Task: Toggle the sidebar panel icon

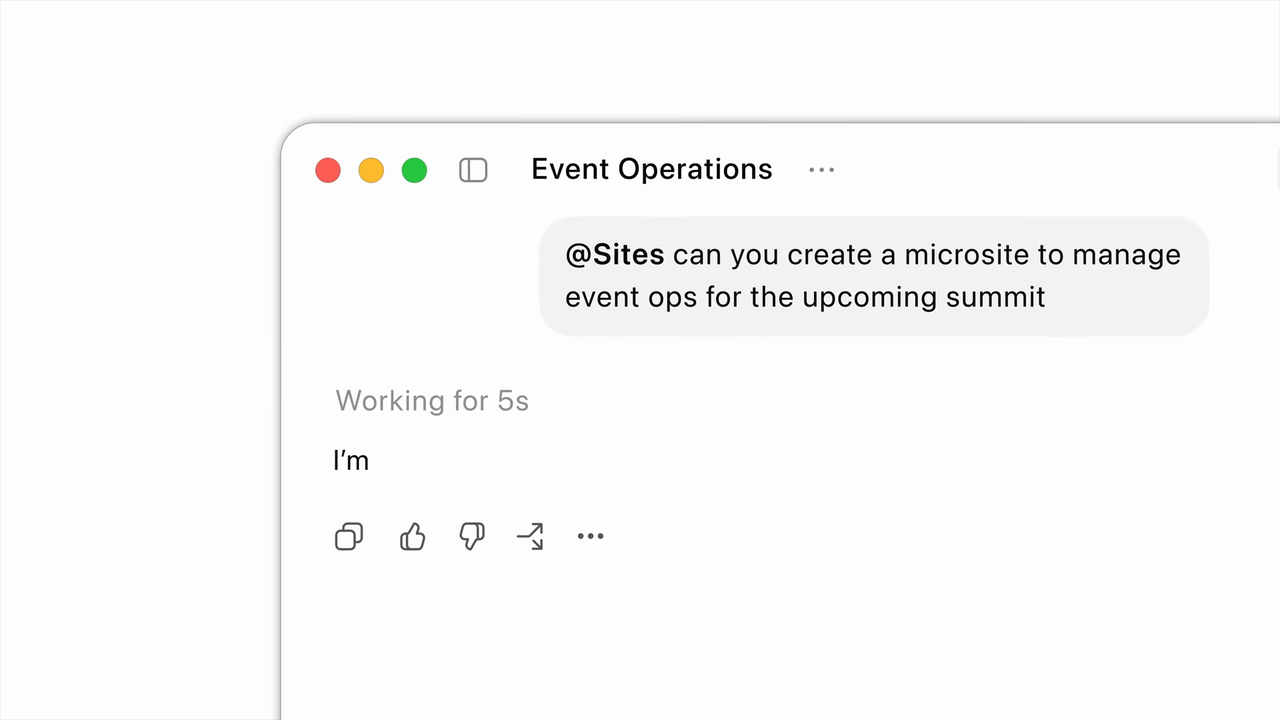Action: pos(473,170)
